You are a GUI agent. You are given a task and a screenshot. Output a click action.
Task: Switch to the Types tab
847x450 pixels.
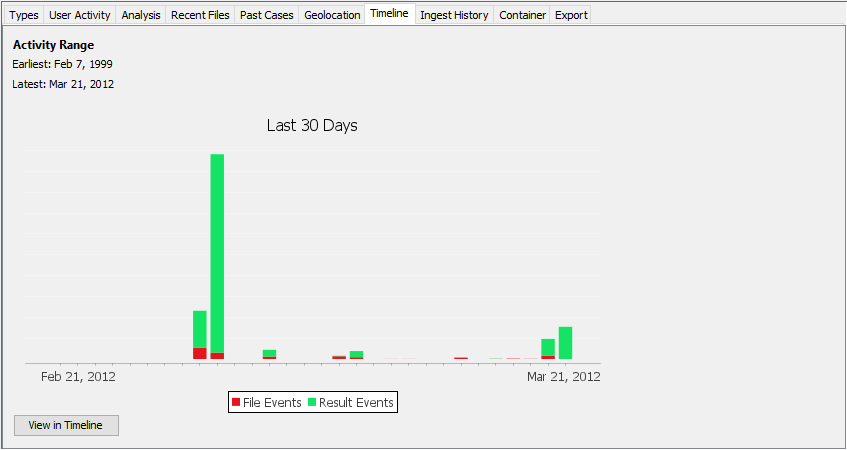[24, 15]
